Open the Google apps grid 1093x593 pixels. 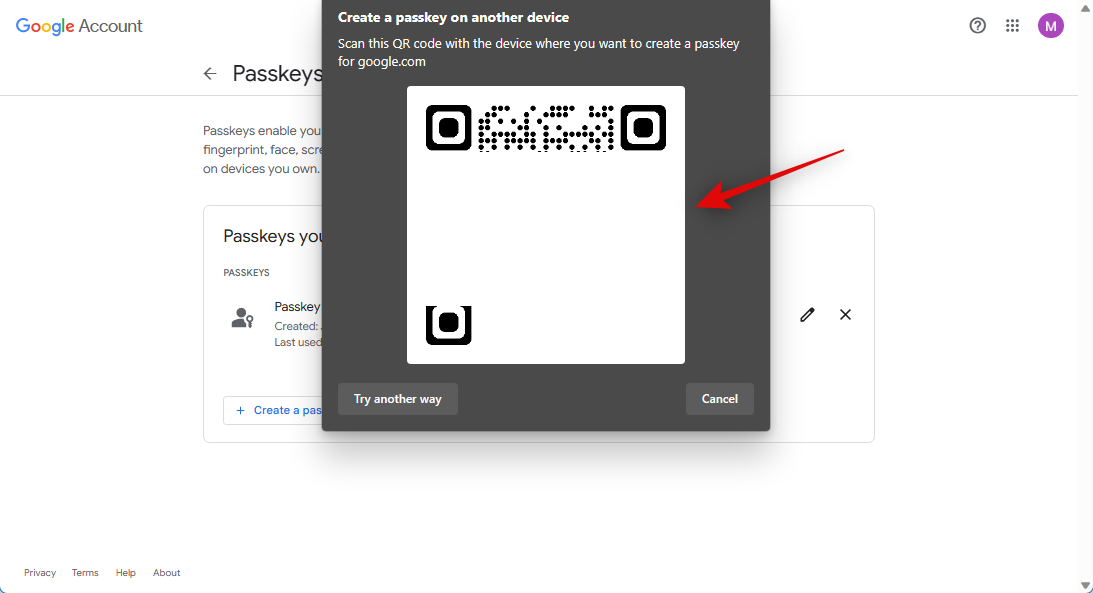click(1012, 26)
